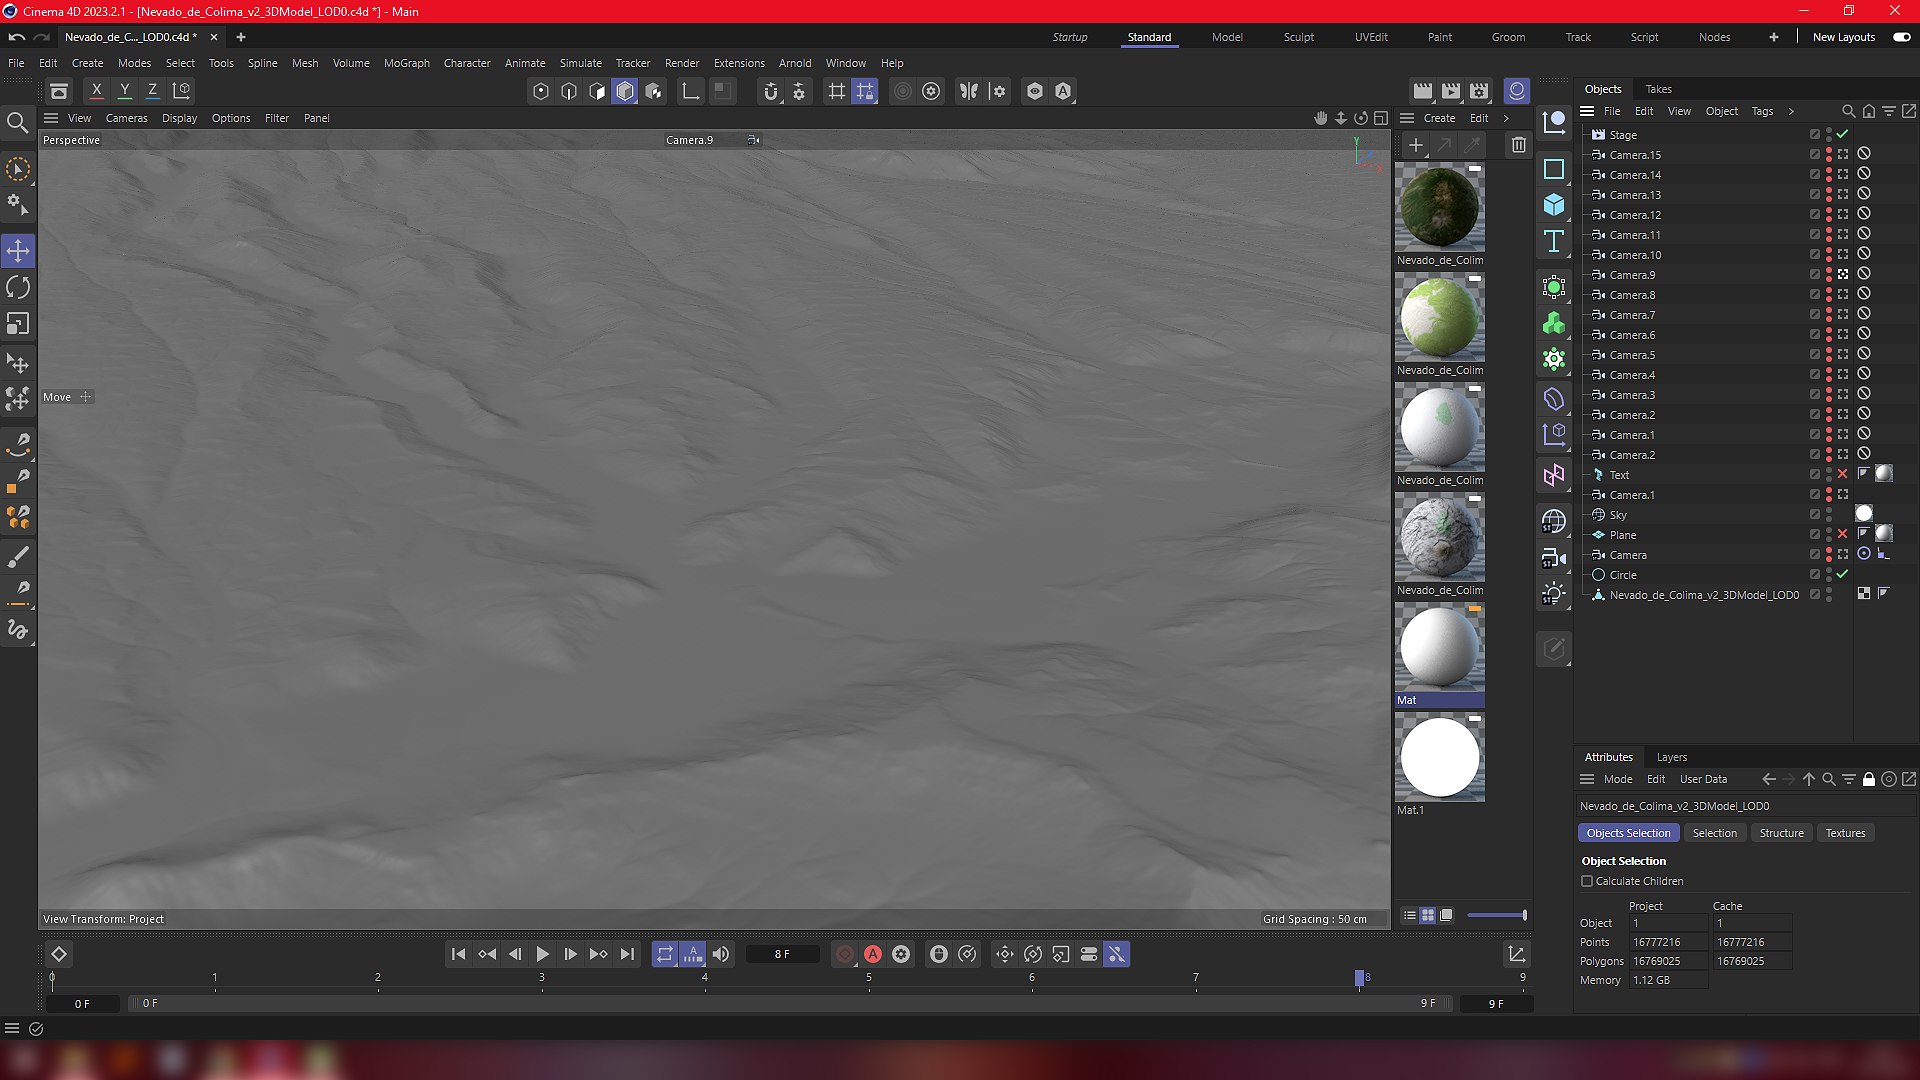Click the Play Forward button
The height and width of the screenshot is (1080, 1920).
pos(542,954)
